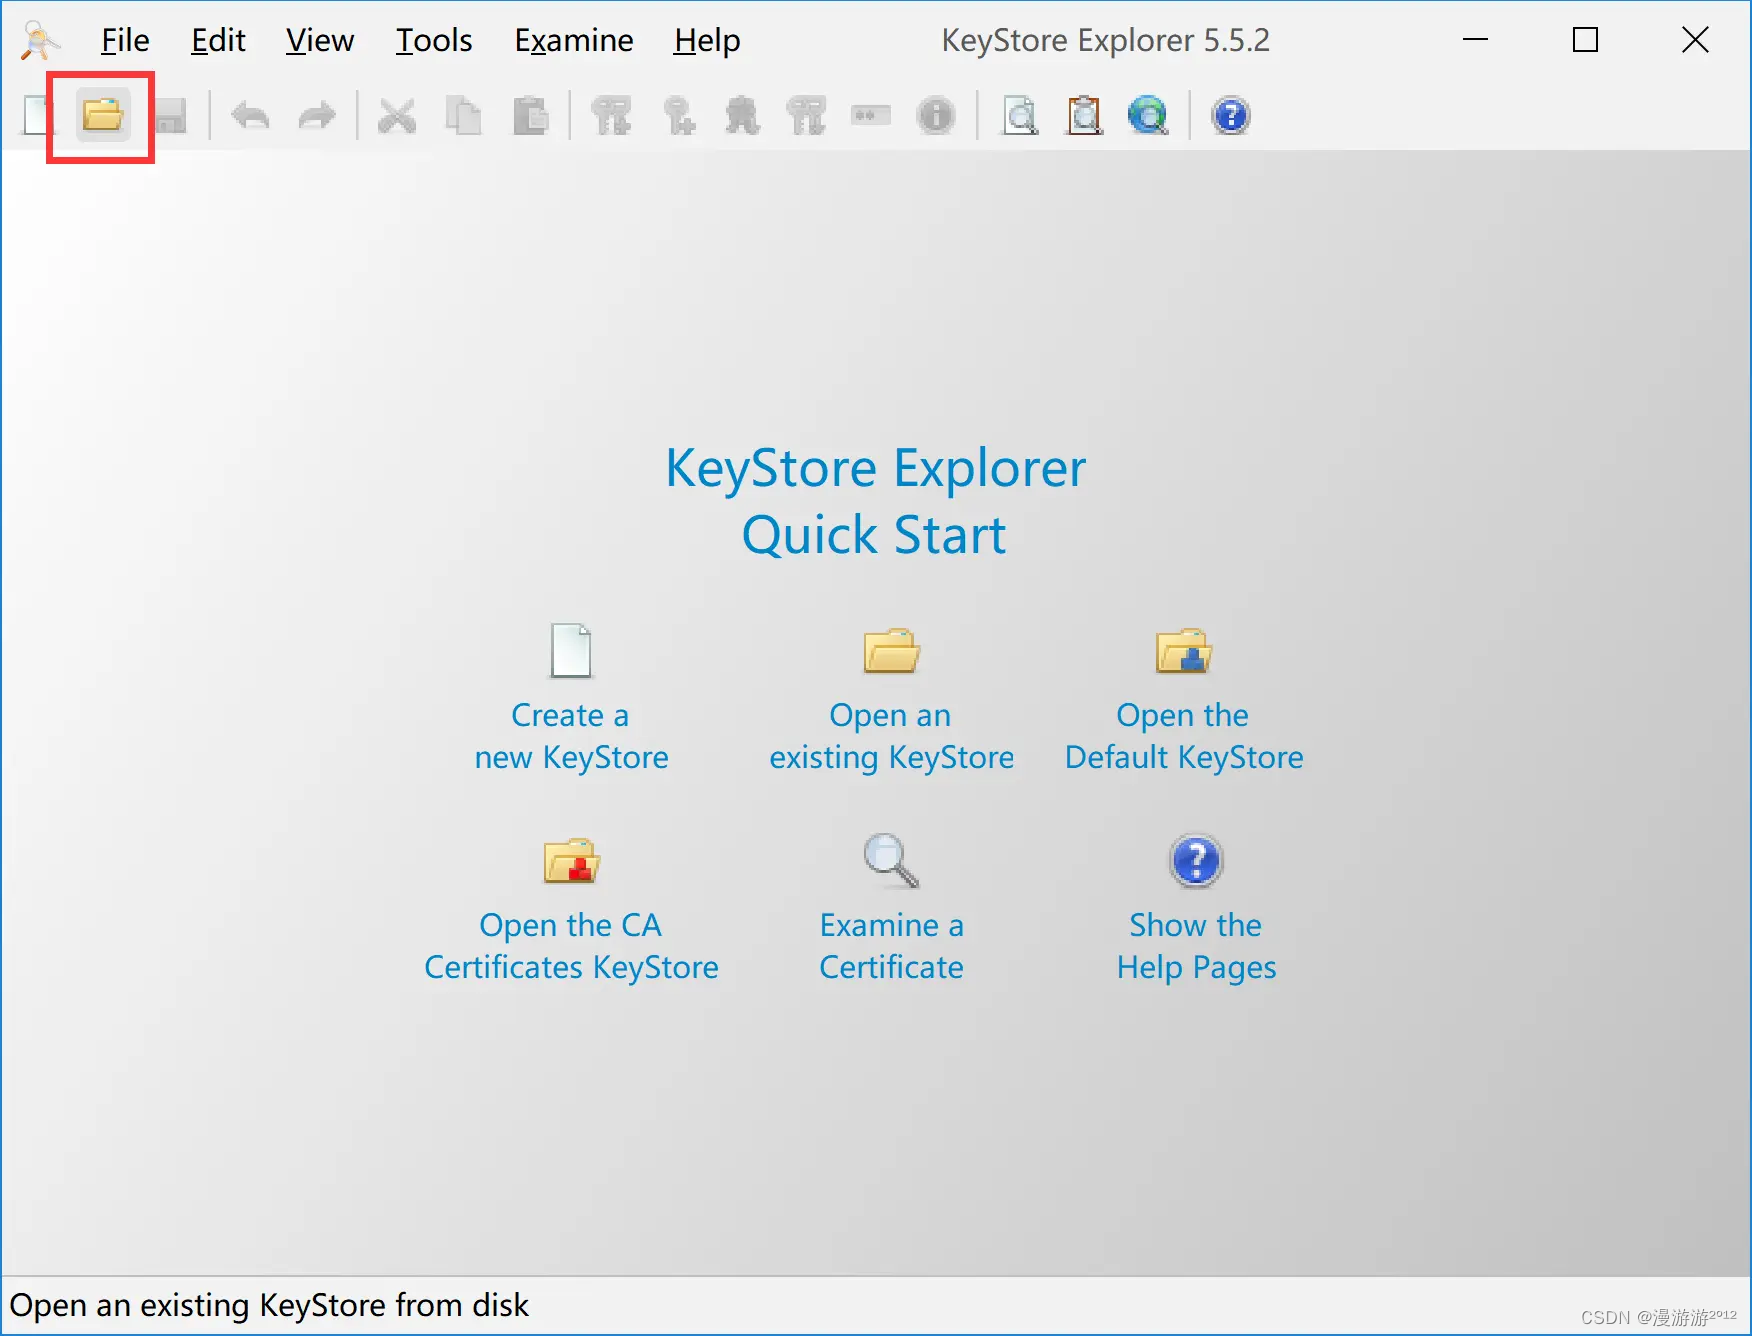
Task: Click the Examine SSL globe toolbar icon
Action: coord(1148,116)
